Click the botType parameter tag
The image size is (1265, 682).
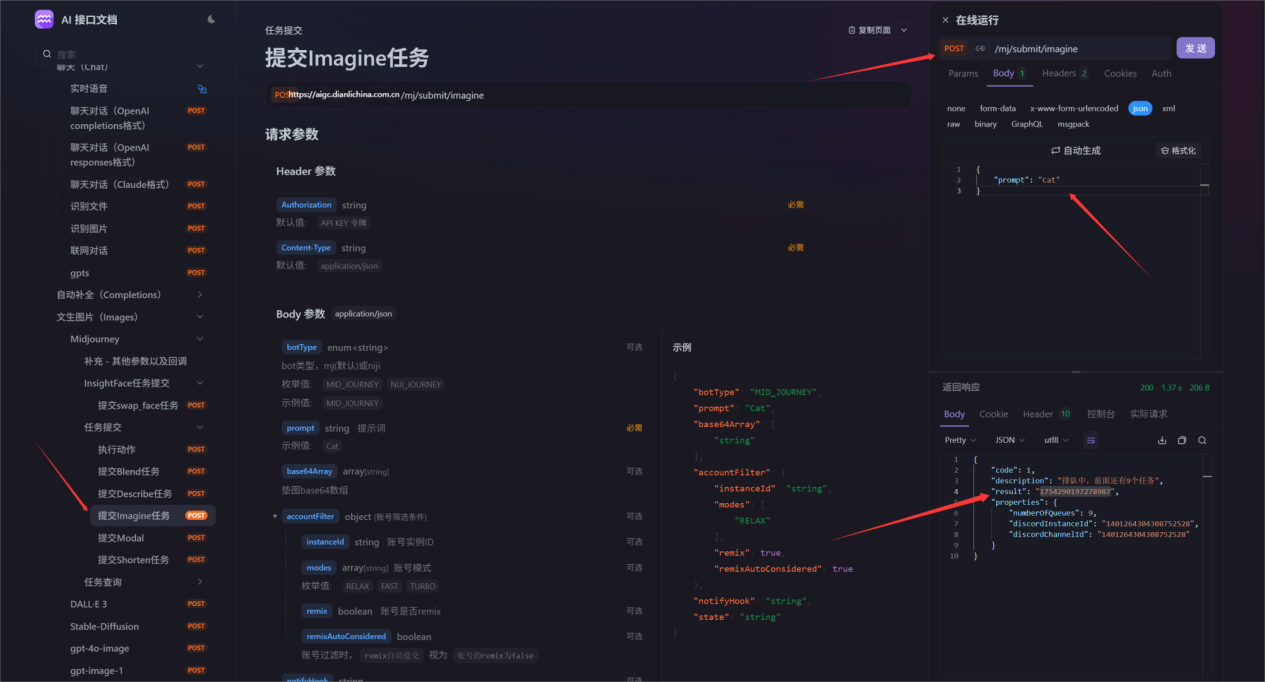301,347
